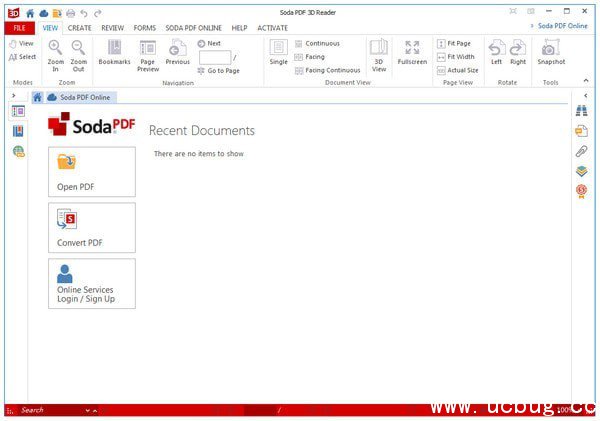Open the layers panel icon on right
Screen dimensions: 600x421
pos(582,171)
